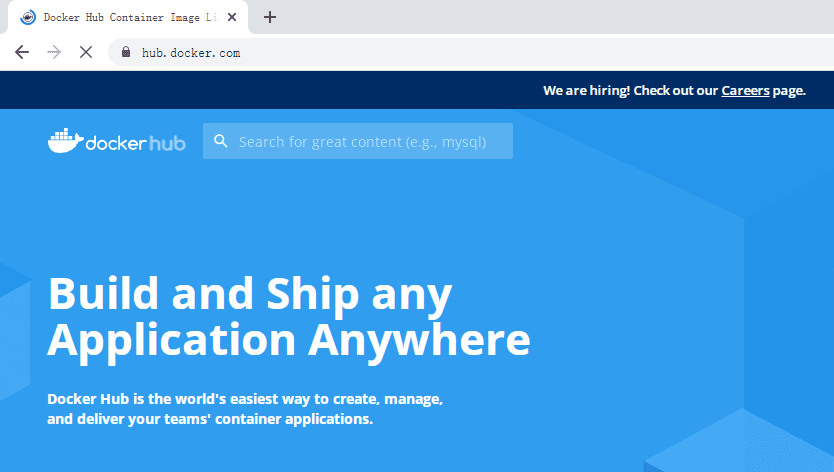
Task: Click the 'Application Anywhere' headline line
Action: pyautogui.click(x=289, y=340)
